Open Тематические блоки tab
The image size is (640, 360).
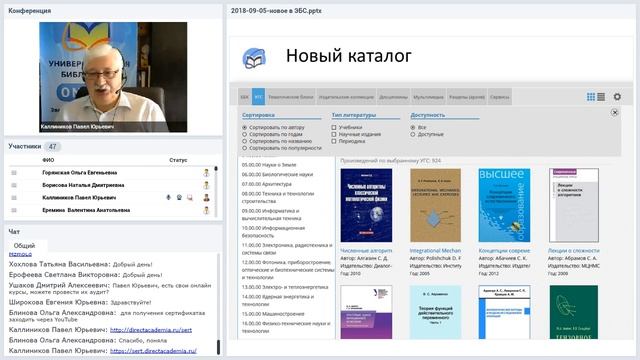291,97
